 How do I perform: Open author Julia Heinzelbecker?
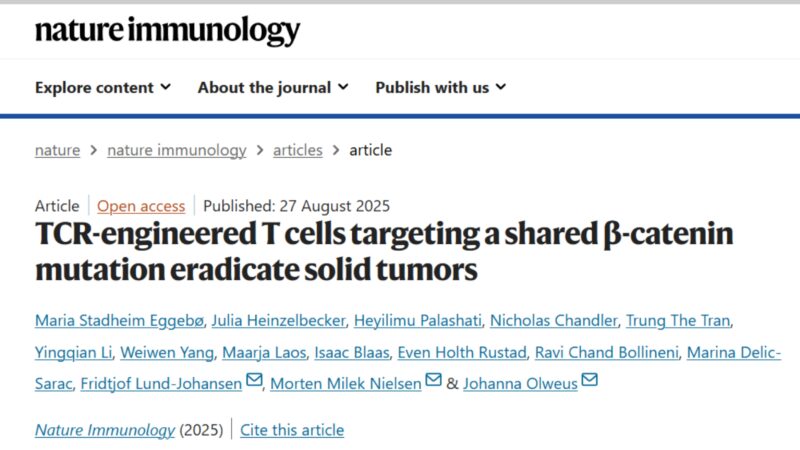[x=279, y=320]
